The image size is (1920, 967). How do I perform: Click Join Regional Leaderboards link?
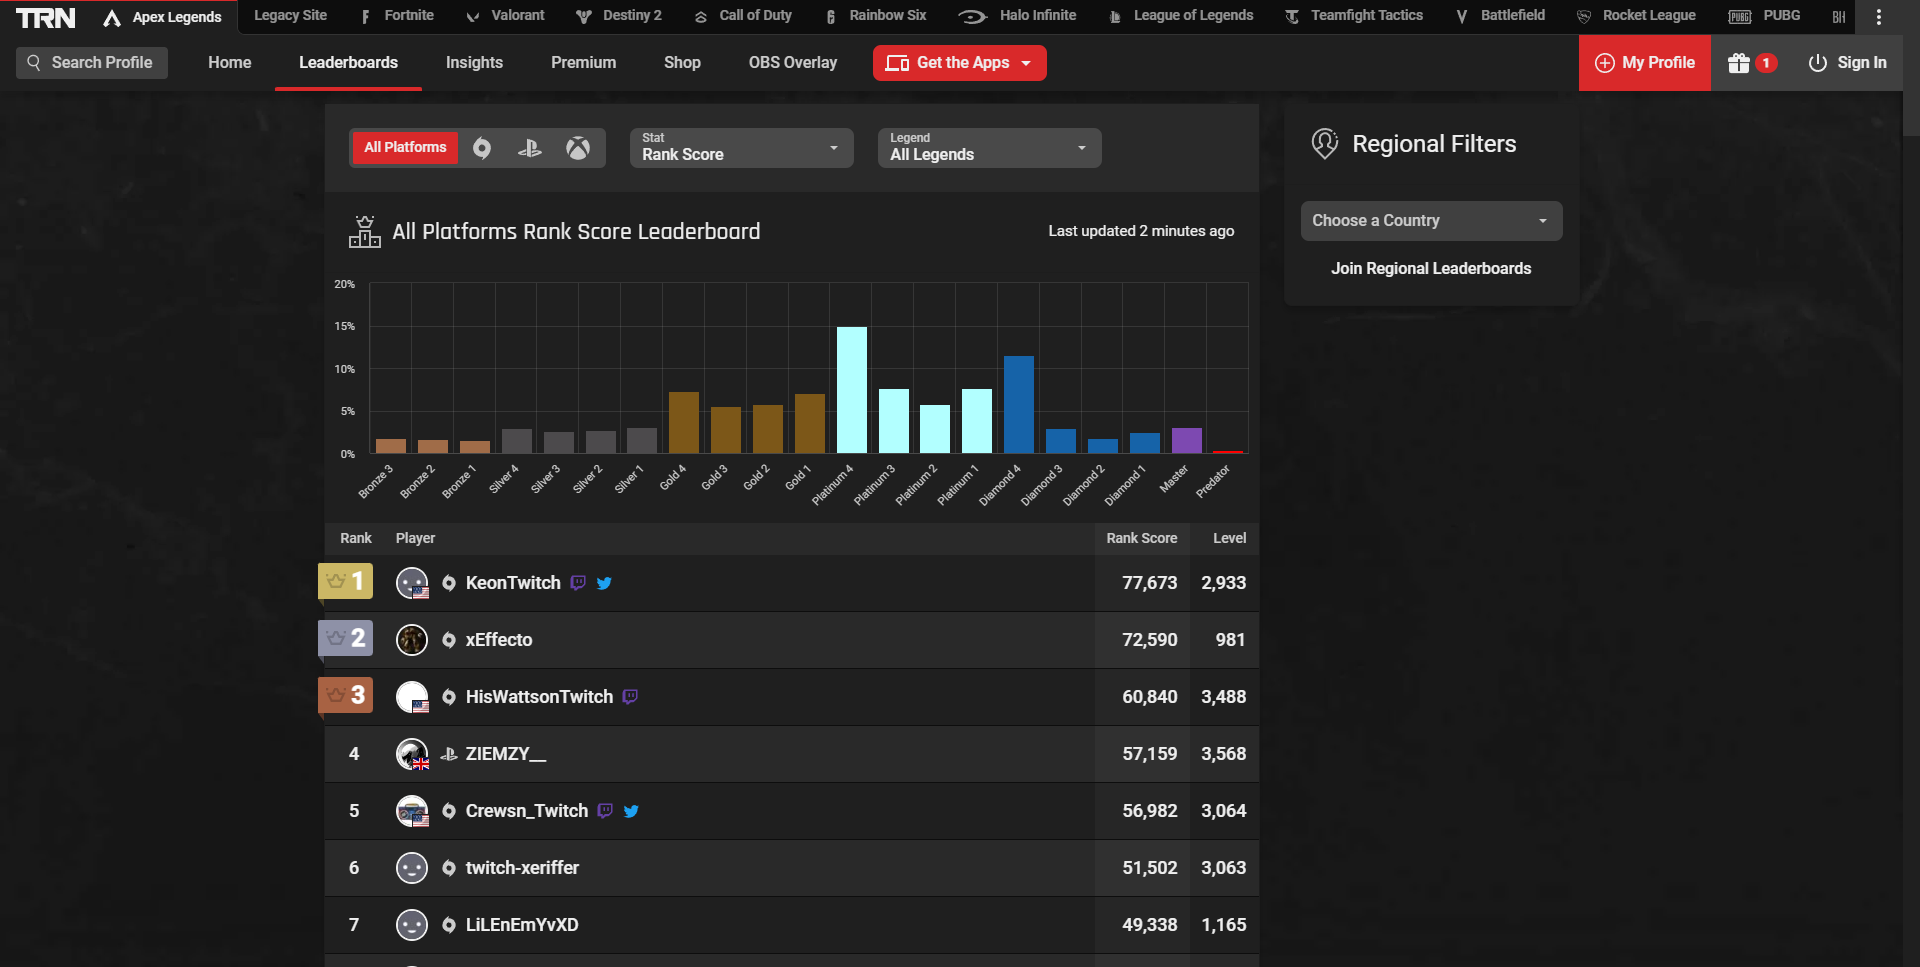tap(1431, 269)
